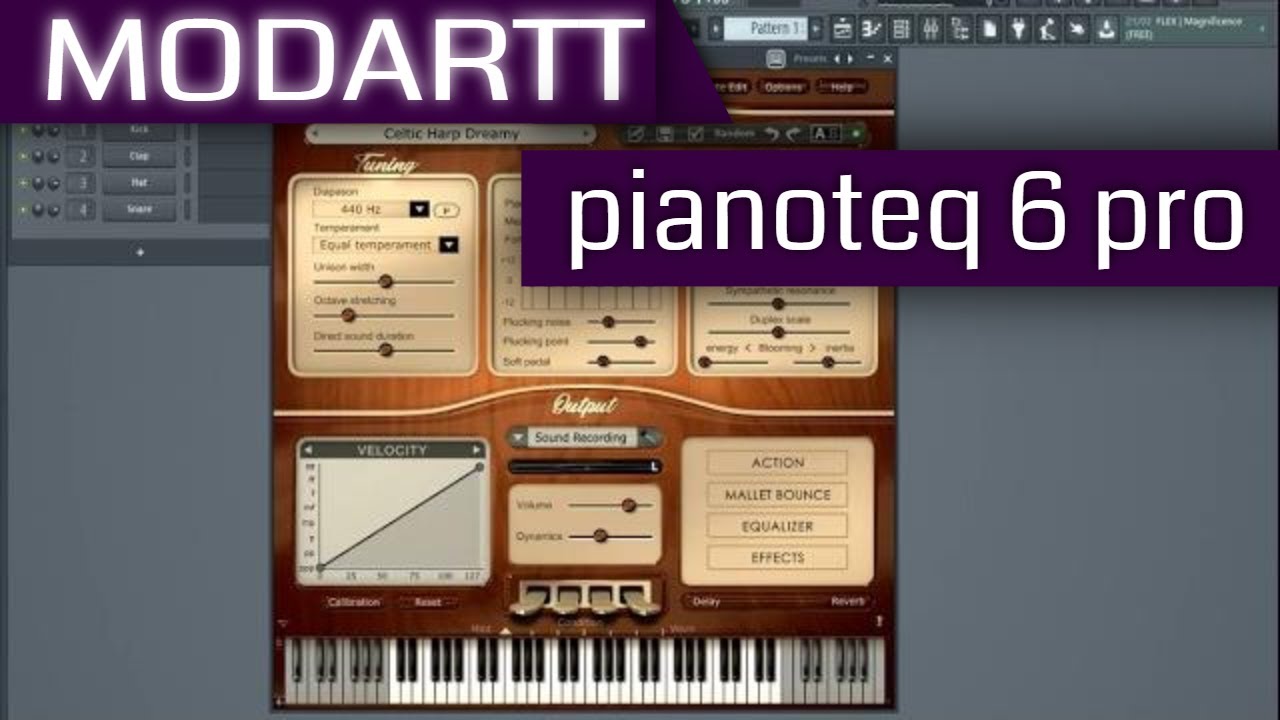Screen dimensions: 1280x720
Task: Open the FL Studio browser tree icon
Action: 959,29
